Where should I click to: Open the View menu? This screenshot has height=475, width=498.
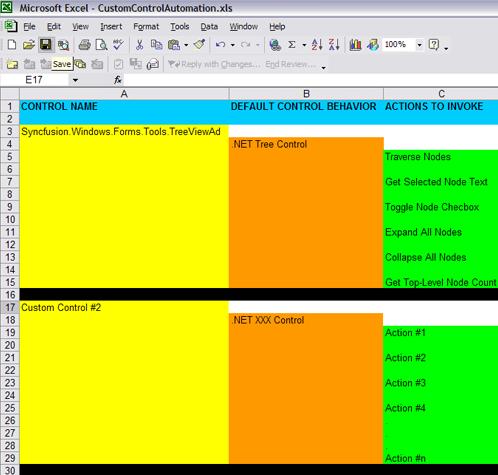coord(80,26)
